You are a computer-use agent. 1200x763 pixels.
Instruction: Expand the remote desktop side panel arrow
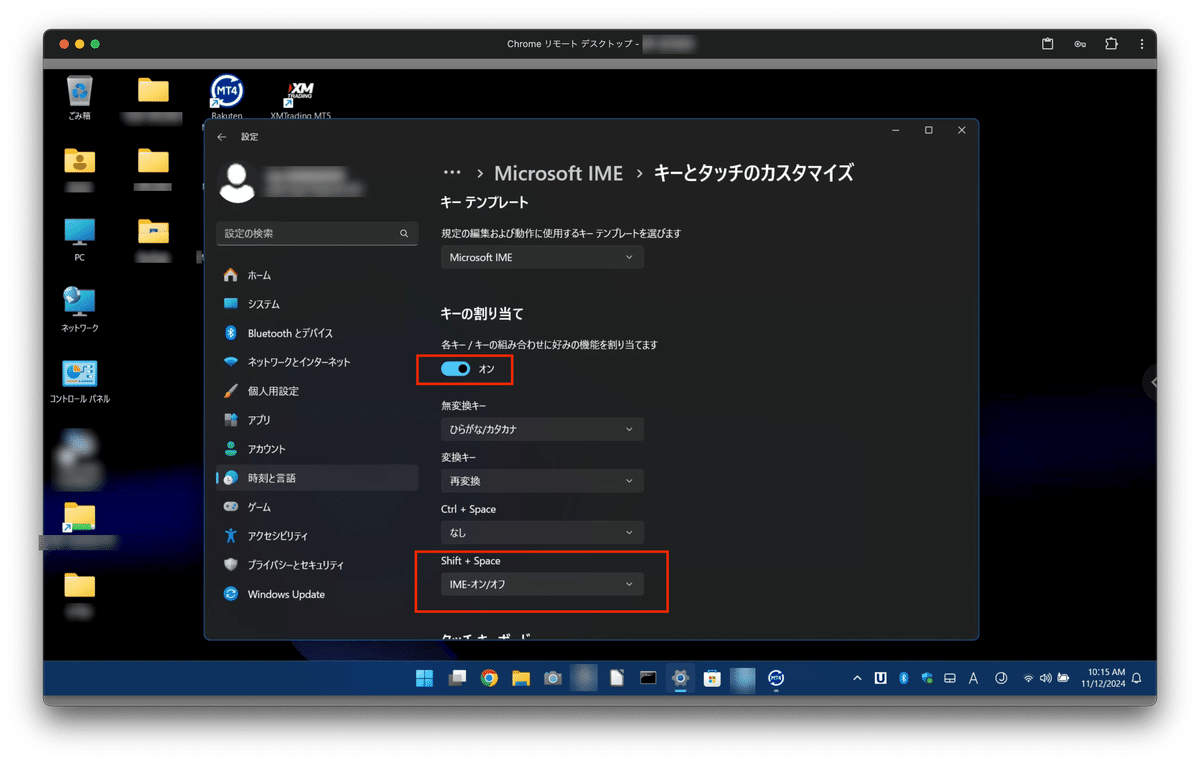1151,382
